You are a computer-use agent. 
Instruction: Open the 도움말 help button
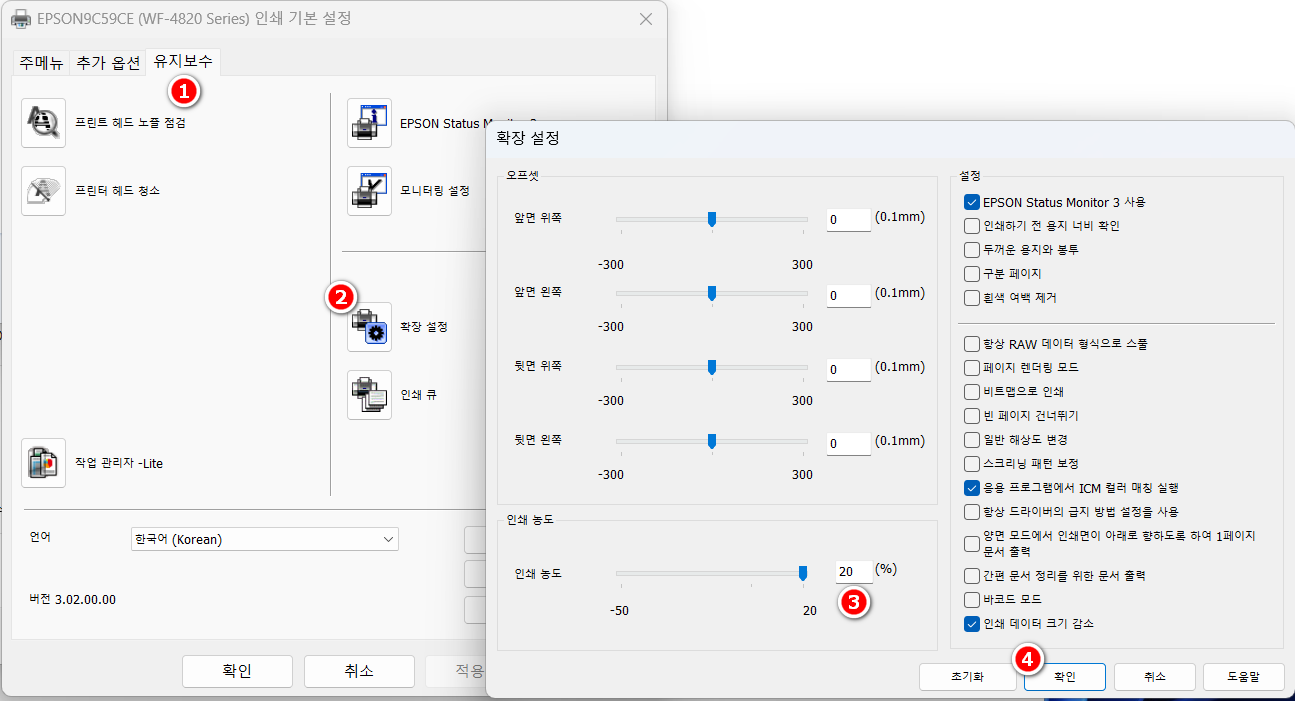click(1243, 676)
